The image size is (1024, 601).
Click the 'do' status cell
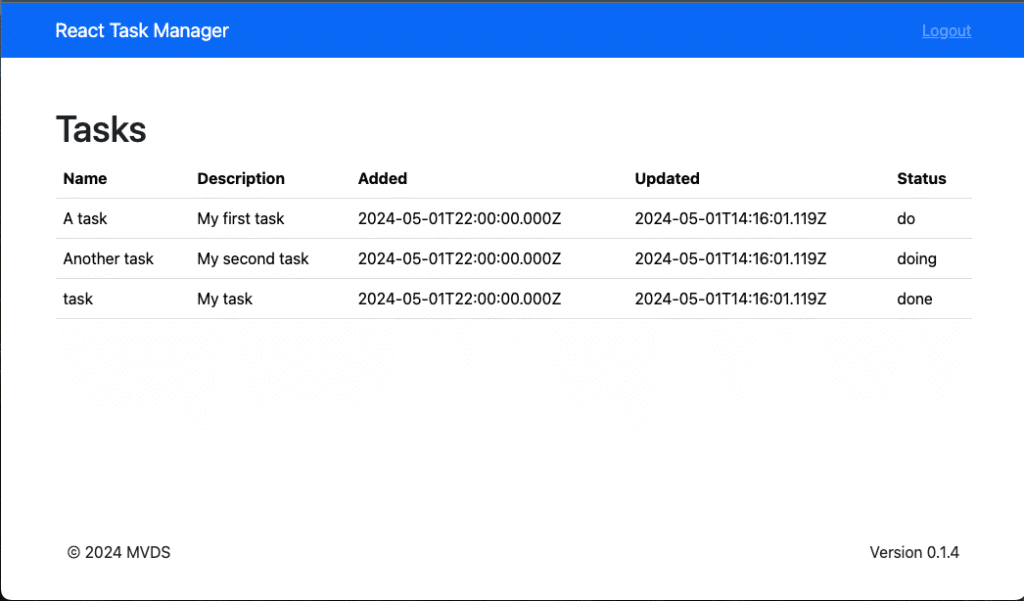(906, 219)
